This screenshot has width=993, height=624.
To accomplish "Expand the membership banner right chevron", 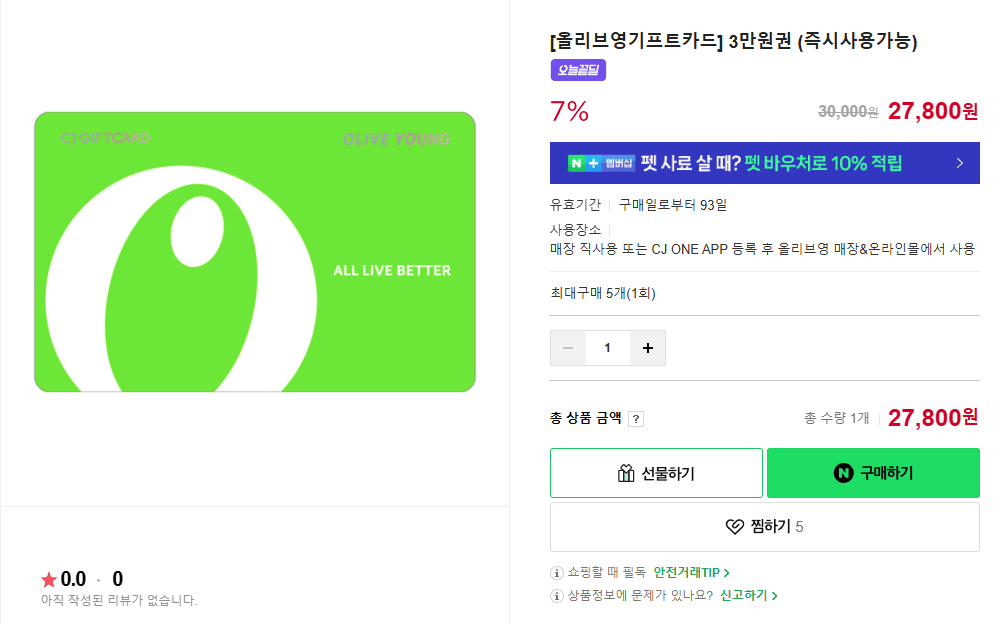I will pos(959,163).
